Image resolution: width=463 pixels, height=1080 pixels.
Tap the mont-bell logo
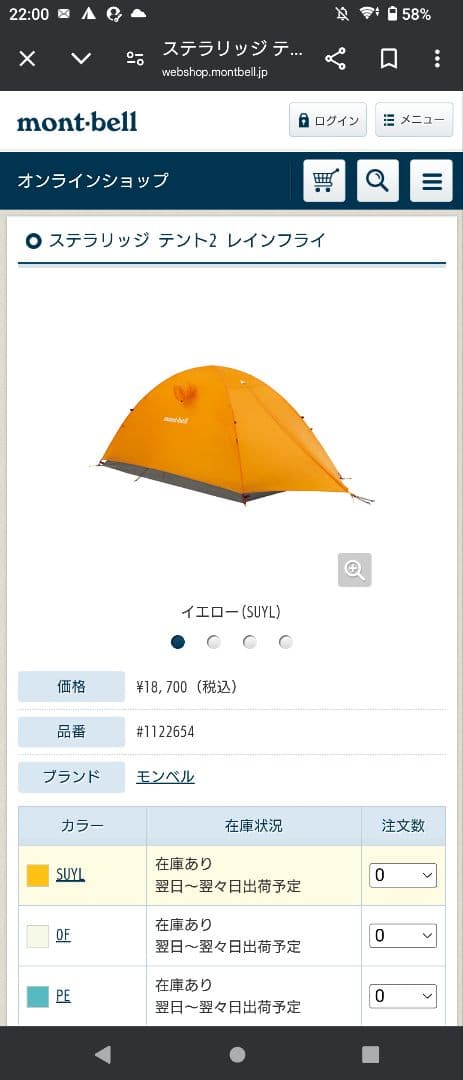(77, 122)
